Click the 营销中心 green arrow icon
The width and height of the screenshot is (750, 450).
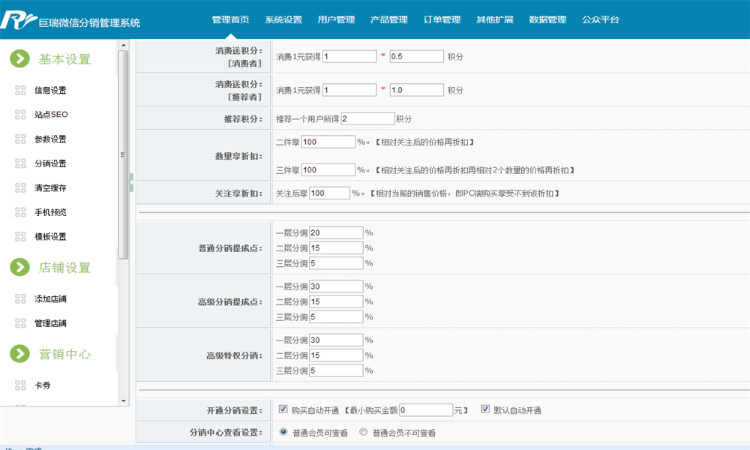pyautogui.click(x=20, y=354)
